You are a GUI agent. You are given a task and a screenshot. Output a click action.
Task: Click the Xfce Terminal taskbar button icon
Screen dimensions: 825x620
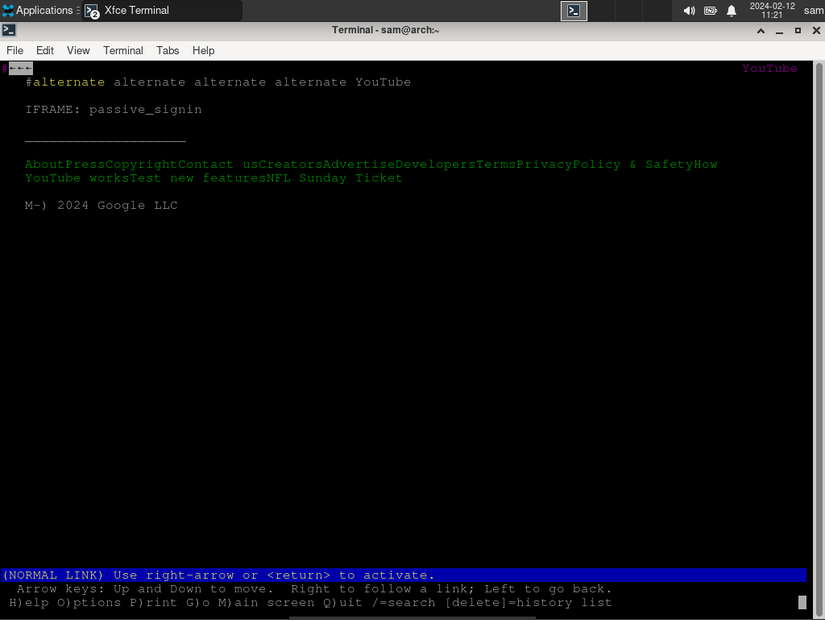tap(93, 11)
